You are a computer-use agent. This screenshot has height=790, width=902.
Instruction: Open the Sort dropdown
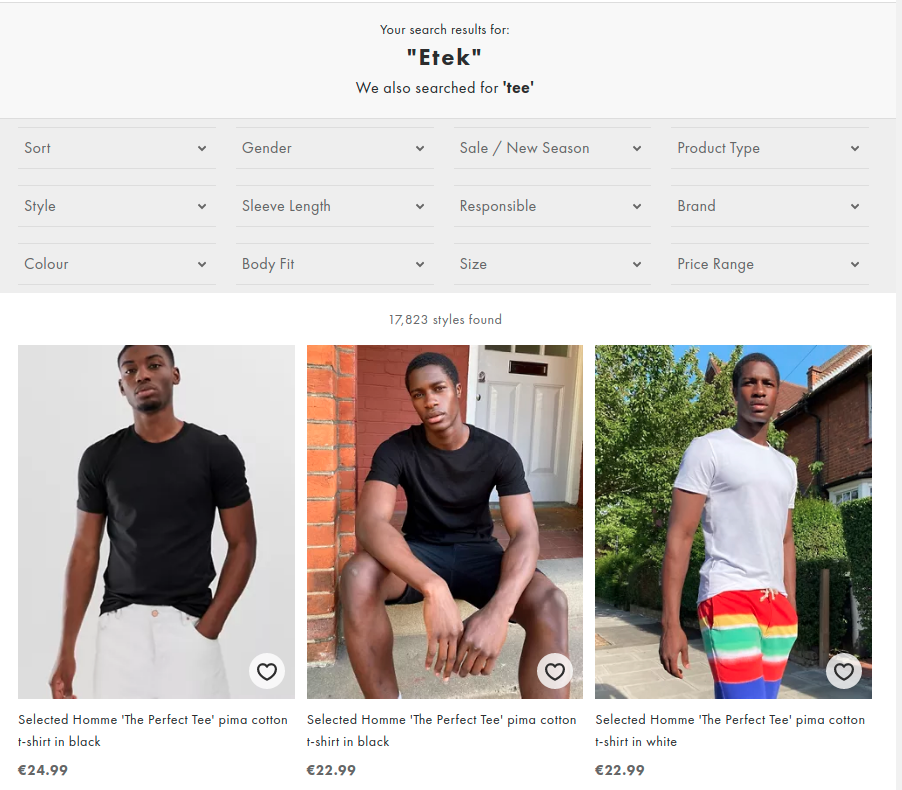pyautogui.click(x=117, y=148)
